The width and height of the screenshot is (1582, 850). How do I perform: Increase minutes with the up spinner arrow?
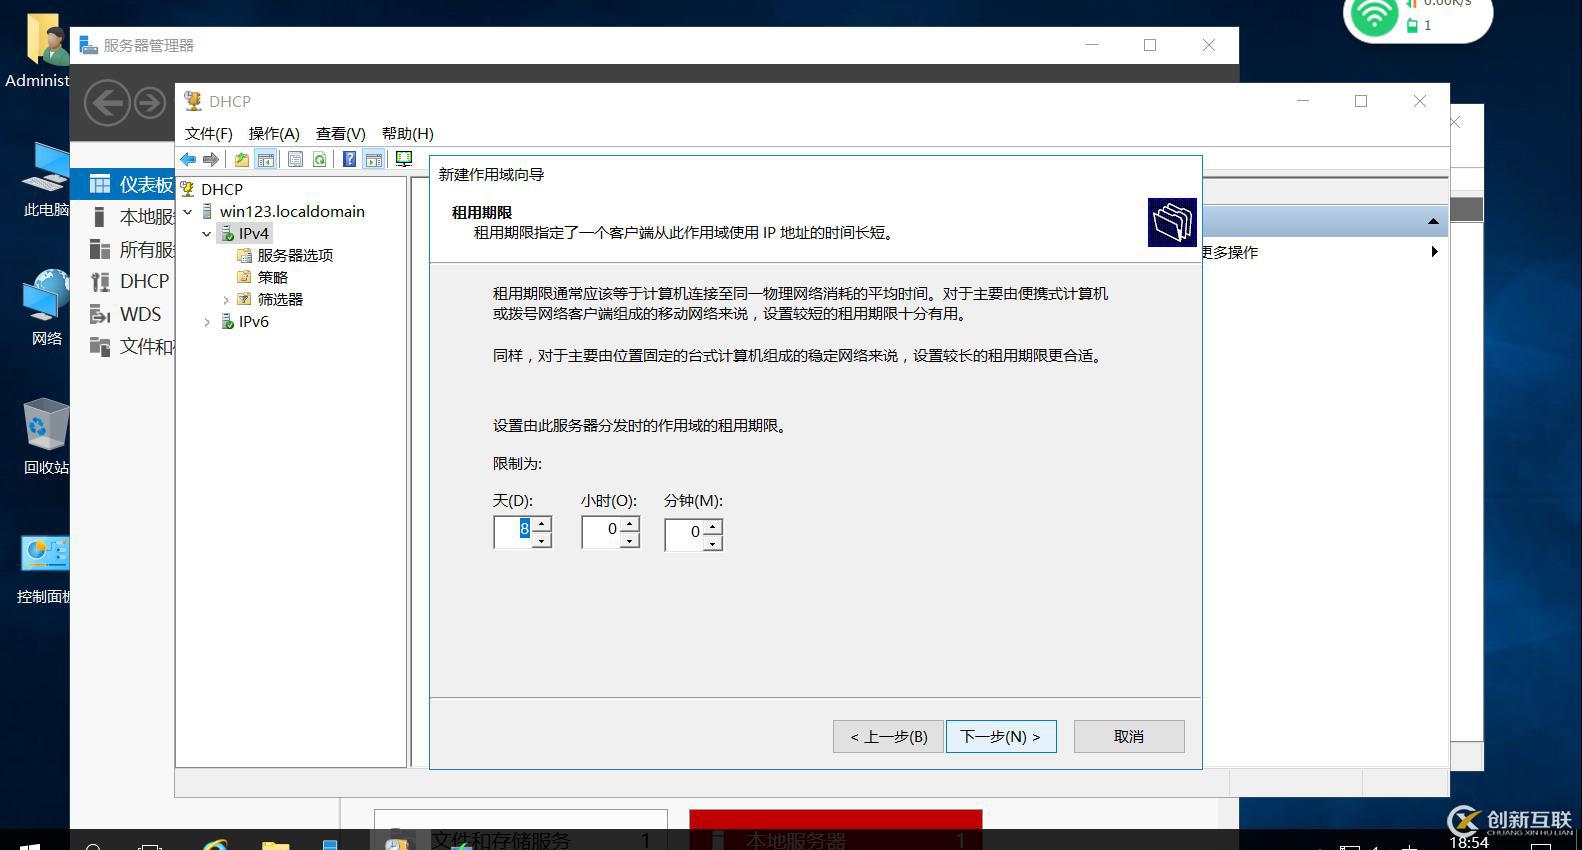(713, 527)
